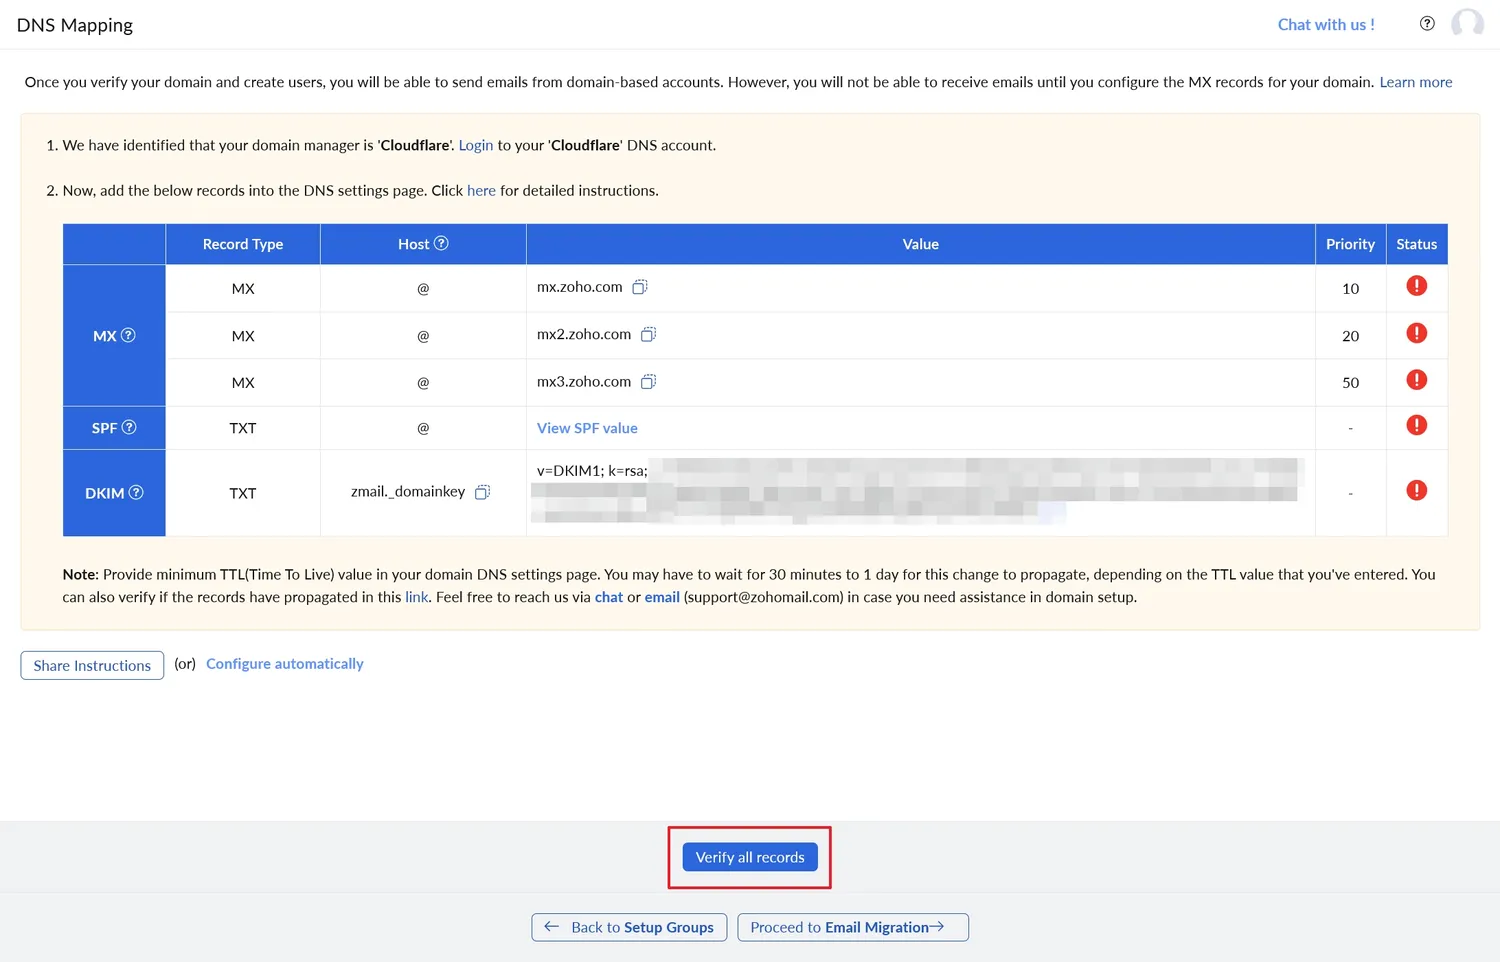Open the Host column help tooltip
The image size is (1500, 962).
(x=443, y=243)
